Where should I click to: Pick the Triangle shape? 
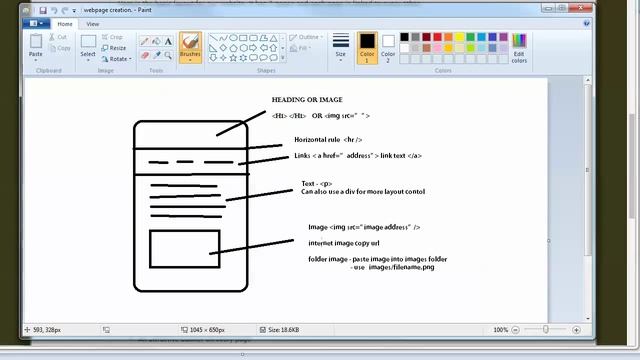[273, 38]
